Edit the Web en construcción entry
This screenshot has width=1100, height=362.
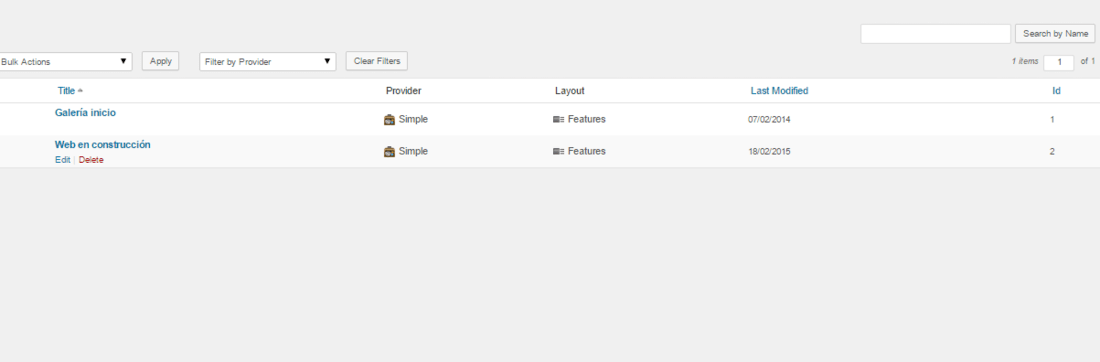(x=62, y=160)
